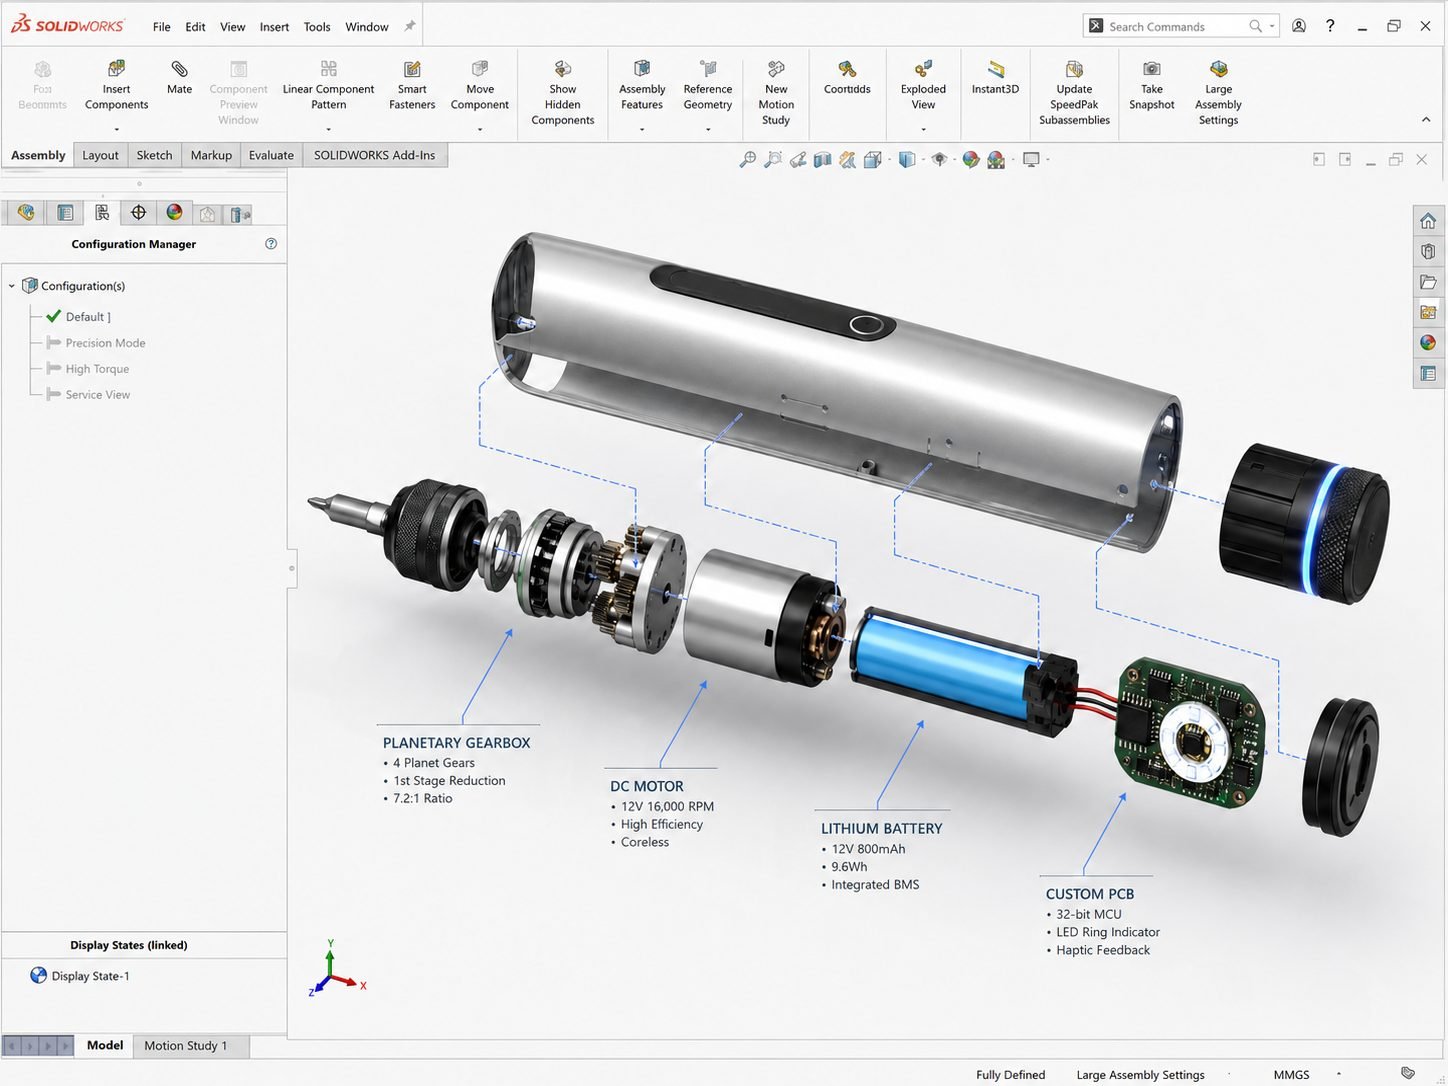
Task: Open Linear Component Pattern tool
Action: [328, 85]
